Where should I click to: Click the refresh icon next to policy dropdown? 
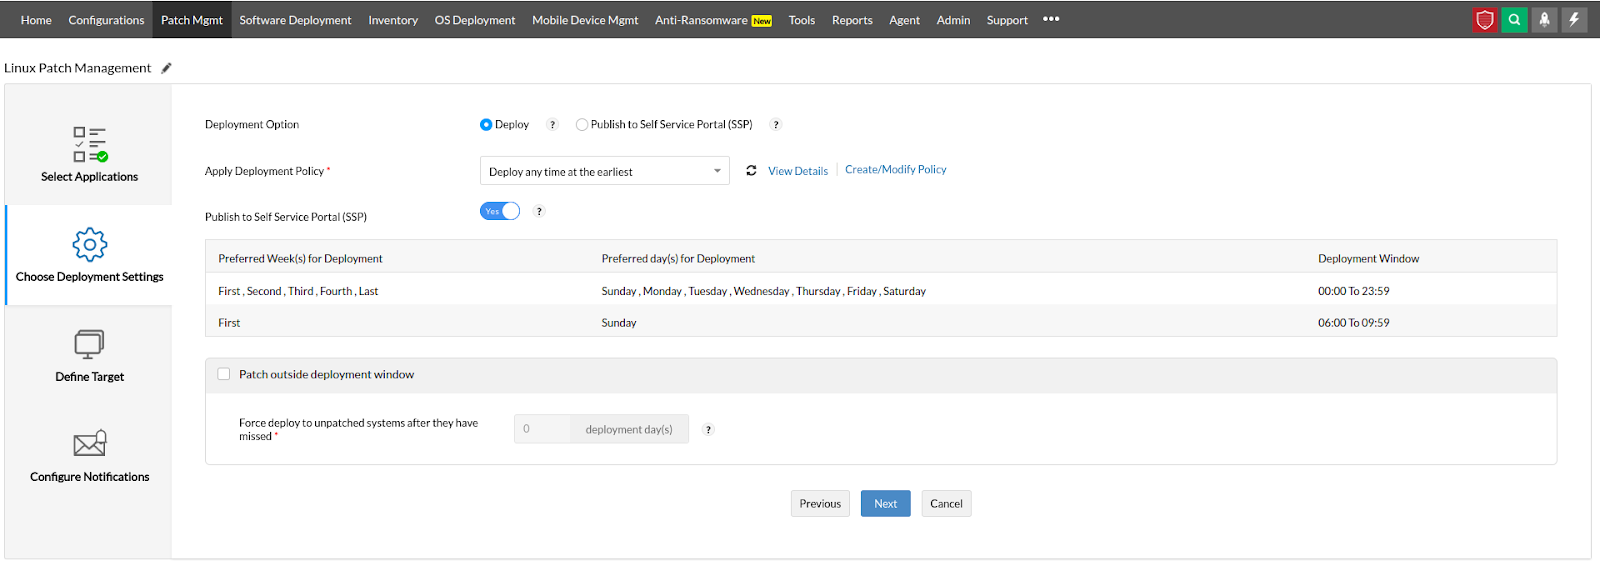coord(751,171)
